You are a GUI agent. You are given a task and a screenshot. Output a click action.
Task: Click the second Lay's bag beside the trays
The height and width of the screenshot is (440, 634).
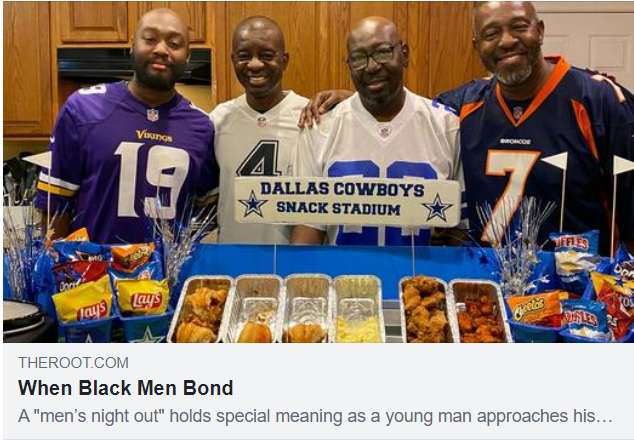(x=143, y=297)
